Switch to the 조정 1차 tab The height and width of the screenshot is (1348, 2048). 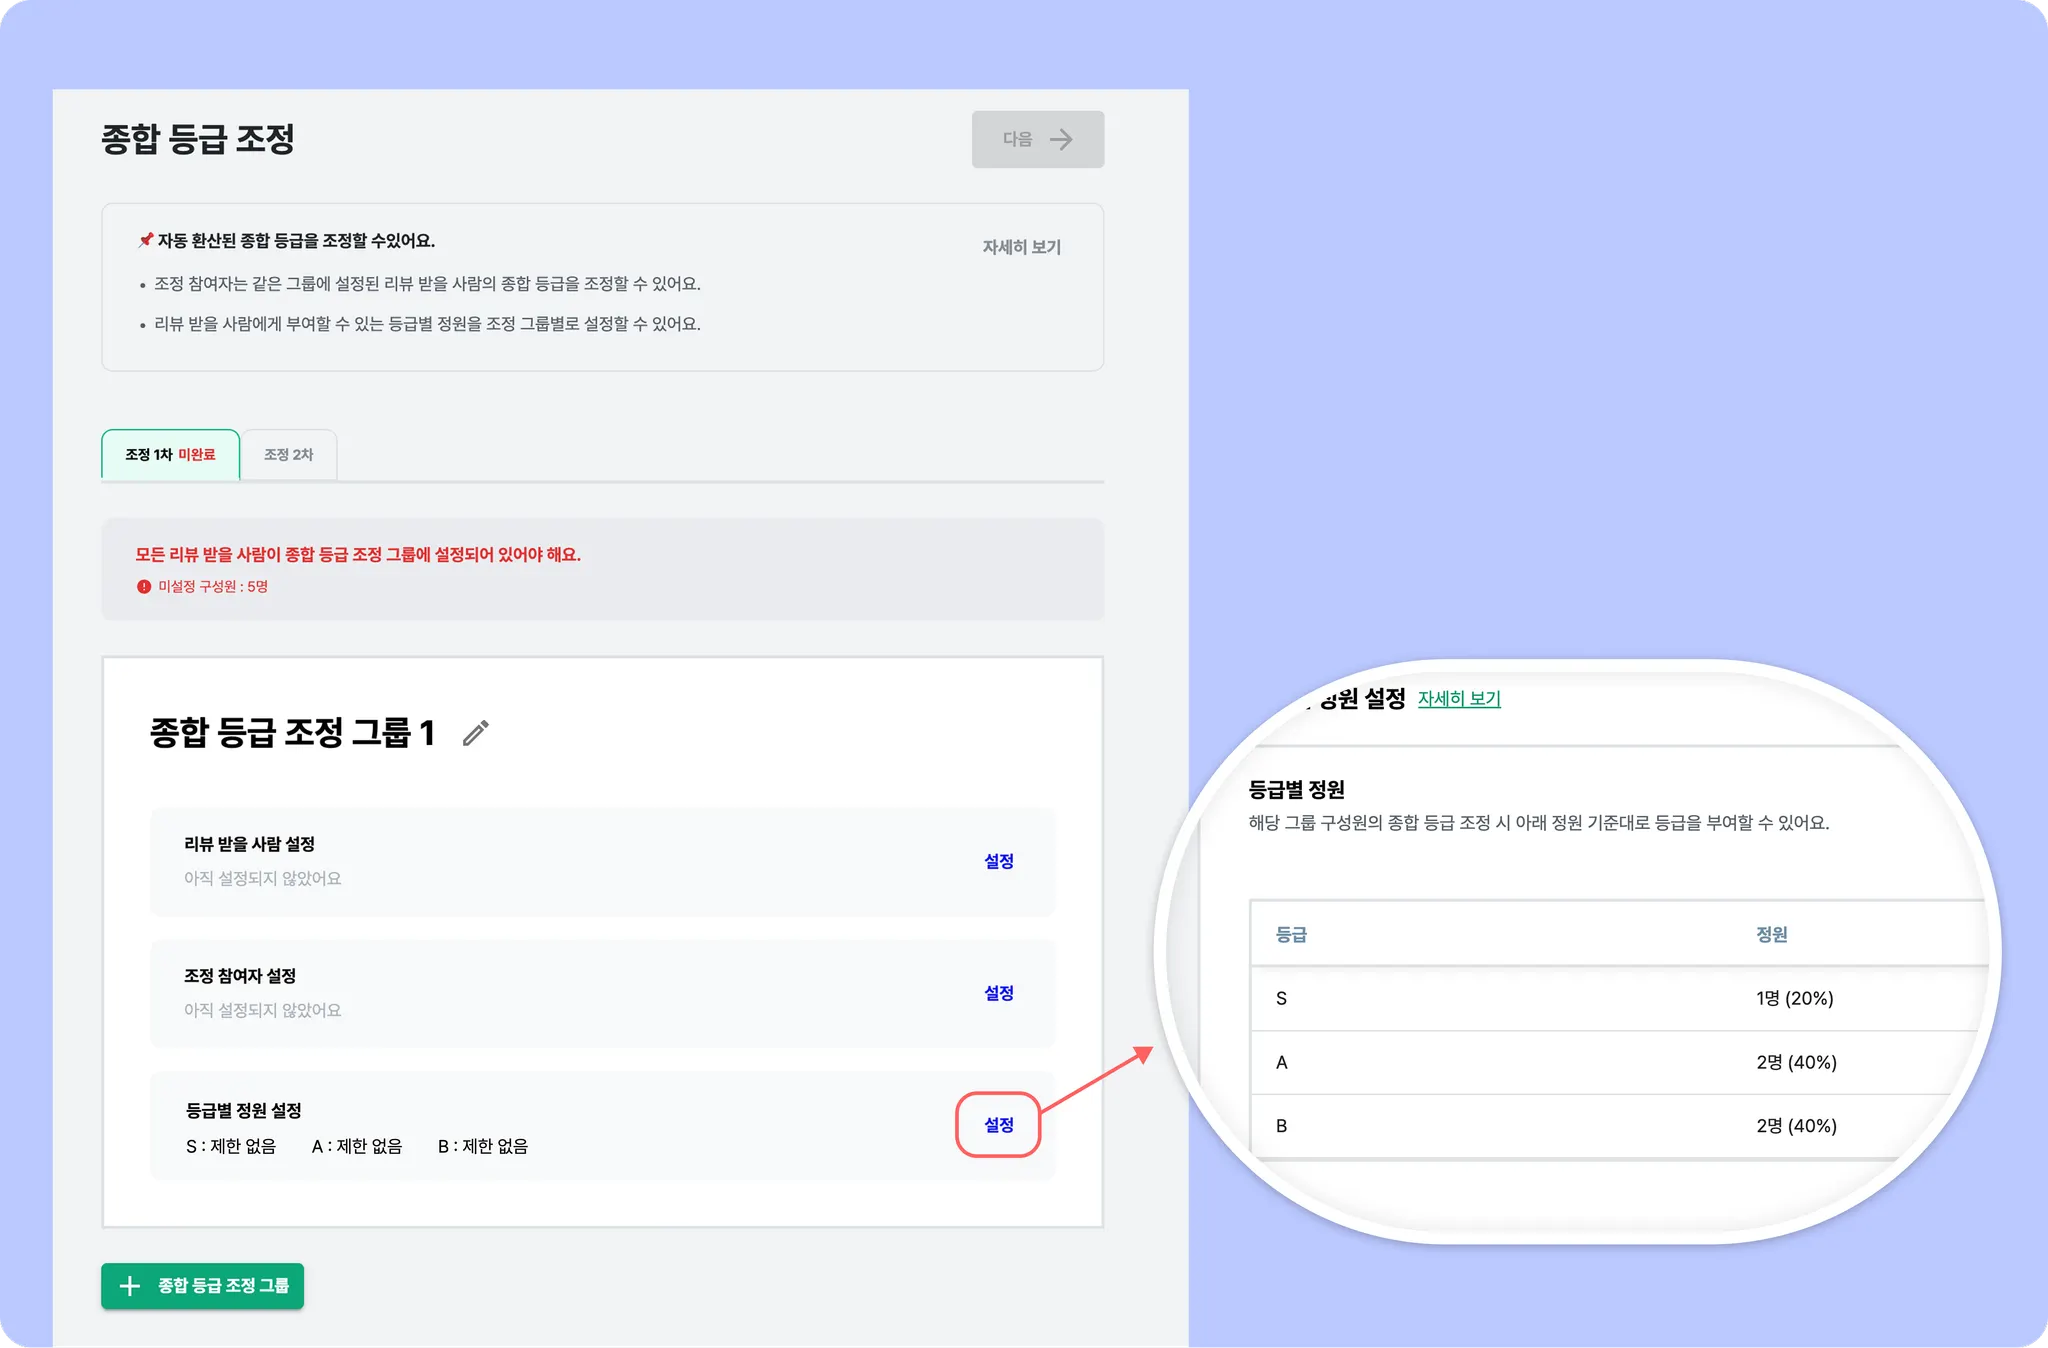click(170, 455)
